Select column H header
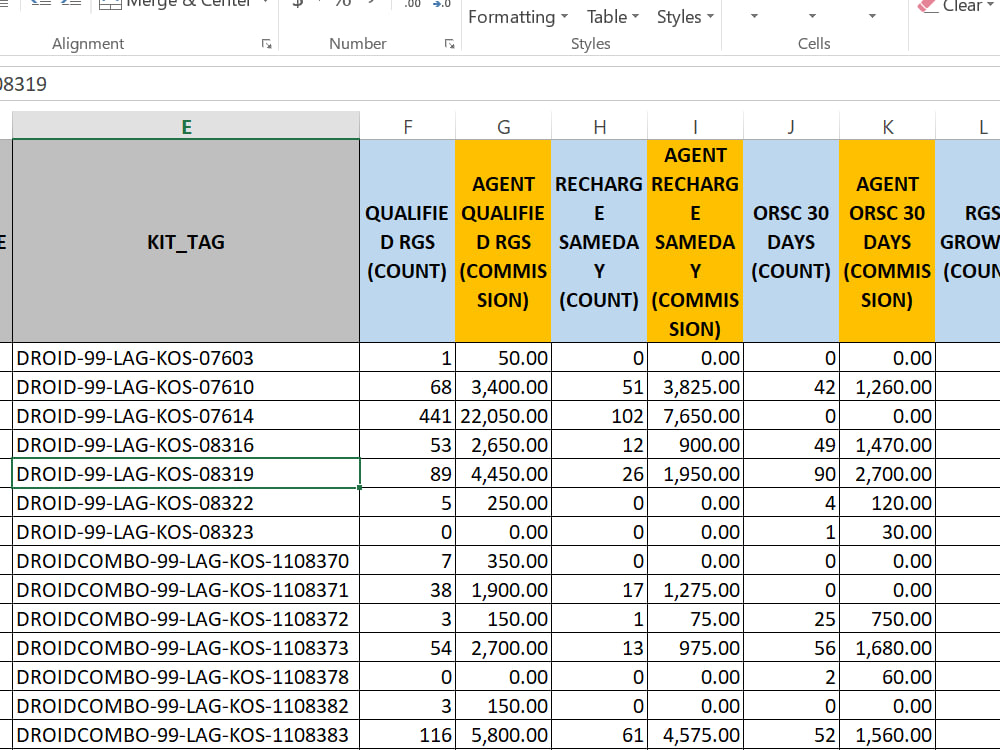This screenshot has height=750, width=1000. (599, 126)
